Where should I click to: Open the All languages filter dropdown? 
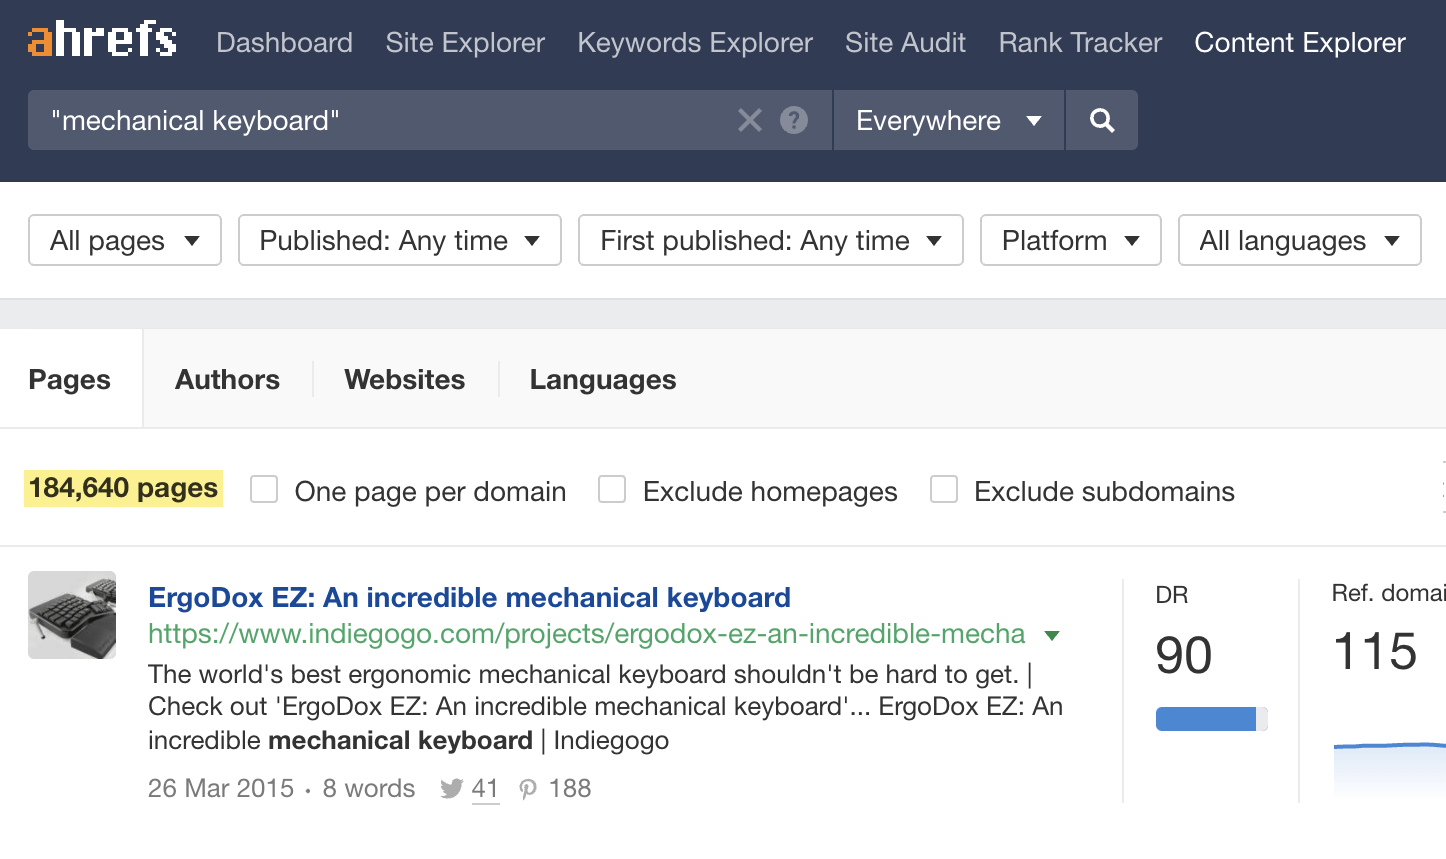(1299, 241)
